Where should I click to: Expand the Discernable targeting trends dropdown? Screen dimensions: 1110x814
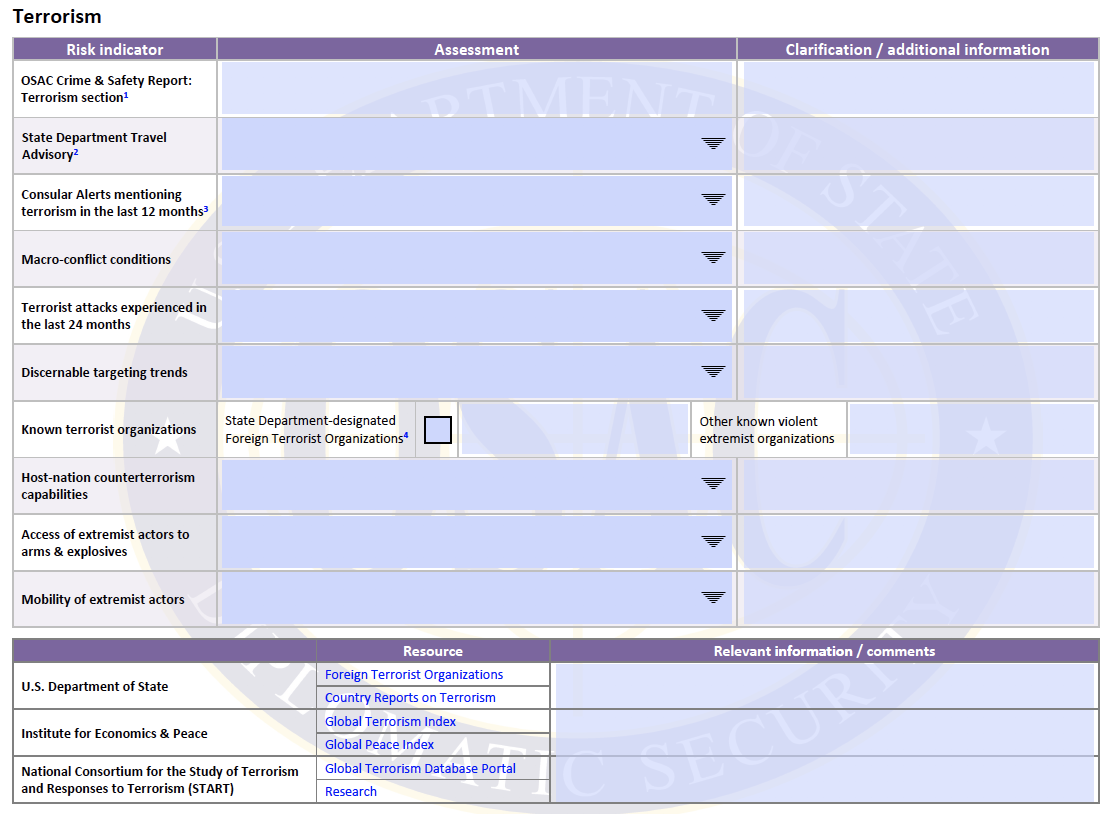point(713,370)
